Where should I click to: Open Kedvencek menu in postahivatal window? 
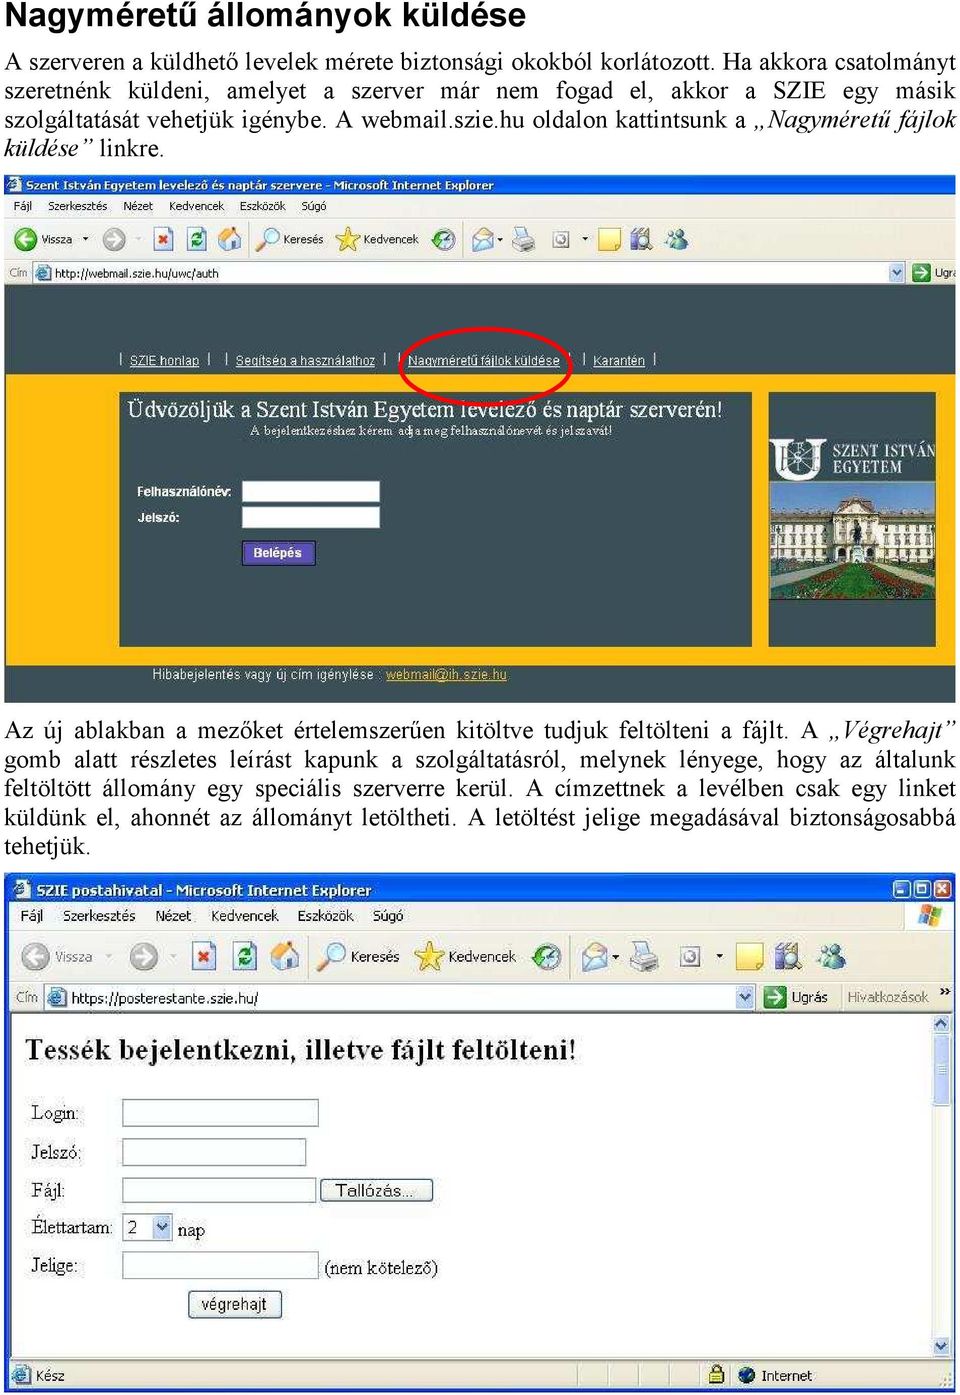coord(245,915)
